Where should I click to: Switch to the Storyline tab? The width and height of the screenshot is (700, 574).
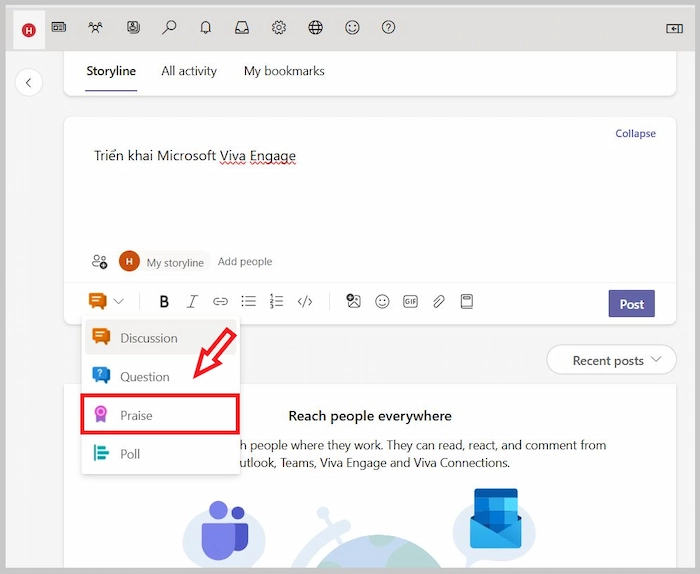111,71
